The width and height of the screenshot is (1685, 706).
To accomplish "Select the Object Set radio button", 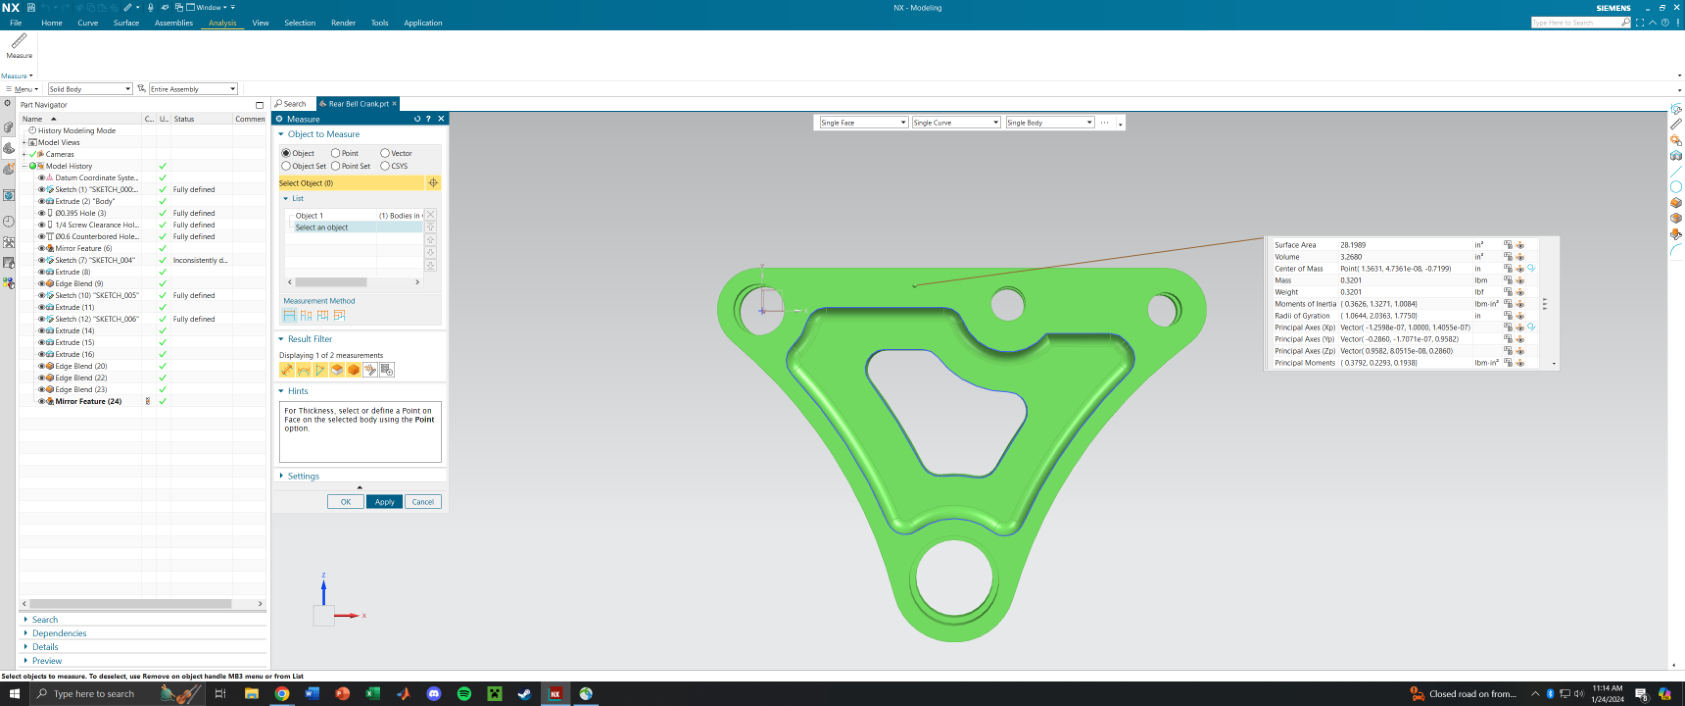I will pos(286,166).
